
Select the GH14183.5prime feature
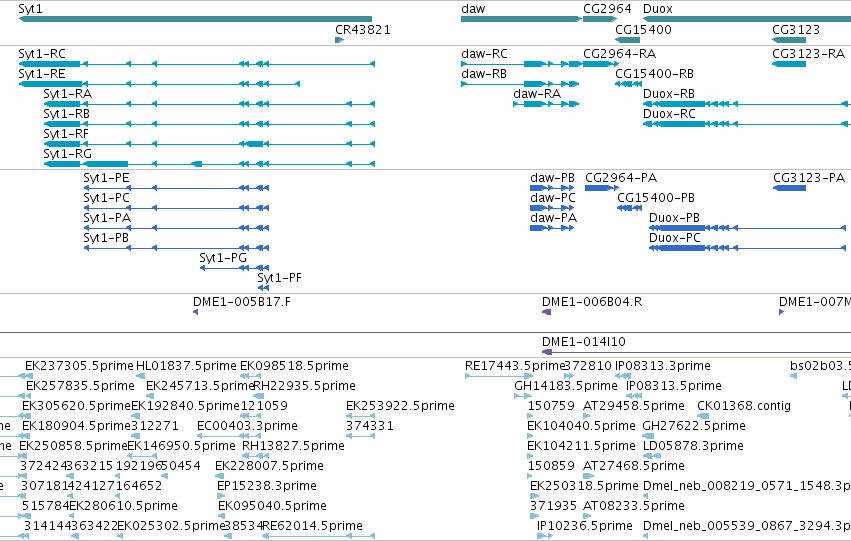pyautogui.click(x=523, y=396)
